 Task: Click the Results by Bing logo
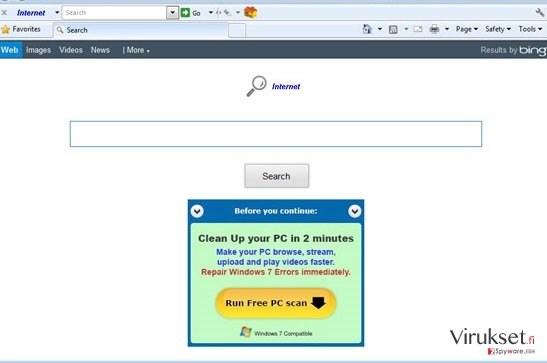pos(513,50)
